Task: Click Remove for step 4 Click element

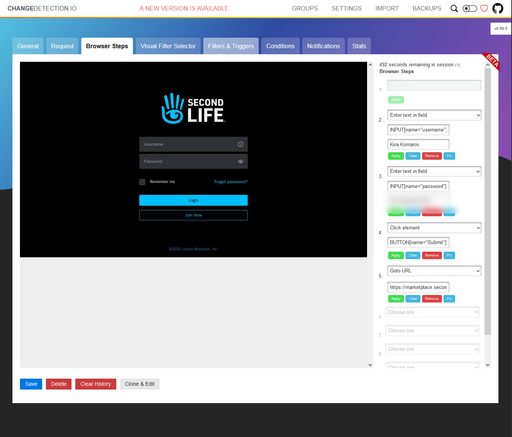Action: tap(432, 255)
